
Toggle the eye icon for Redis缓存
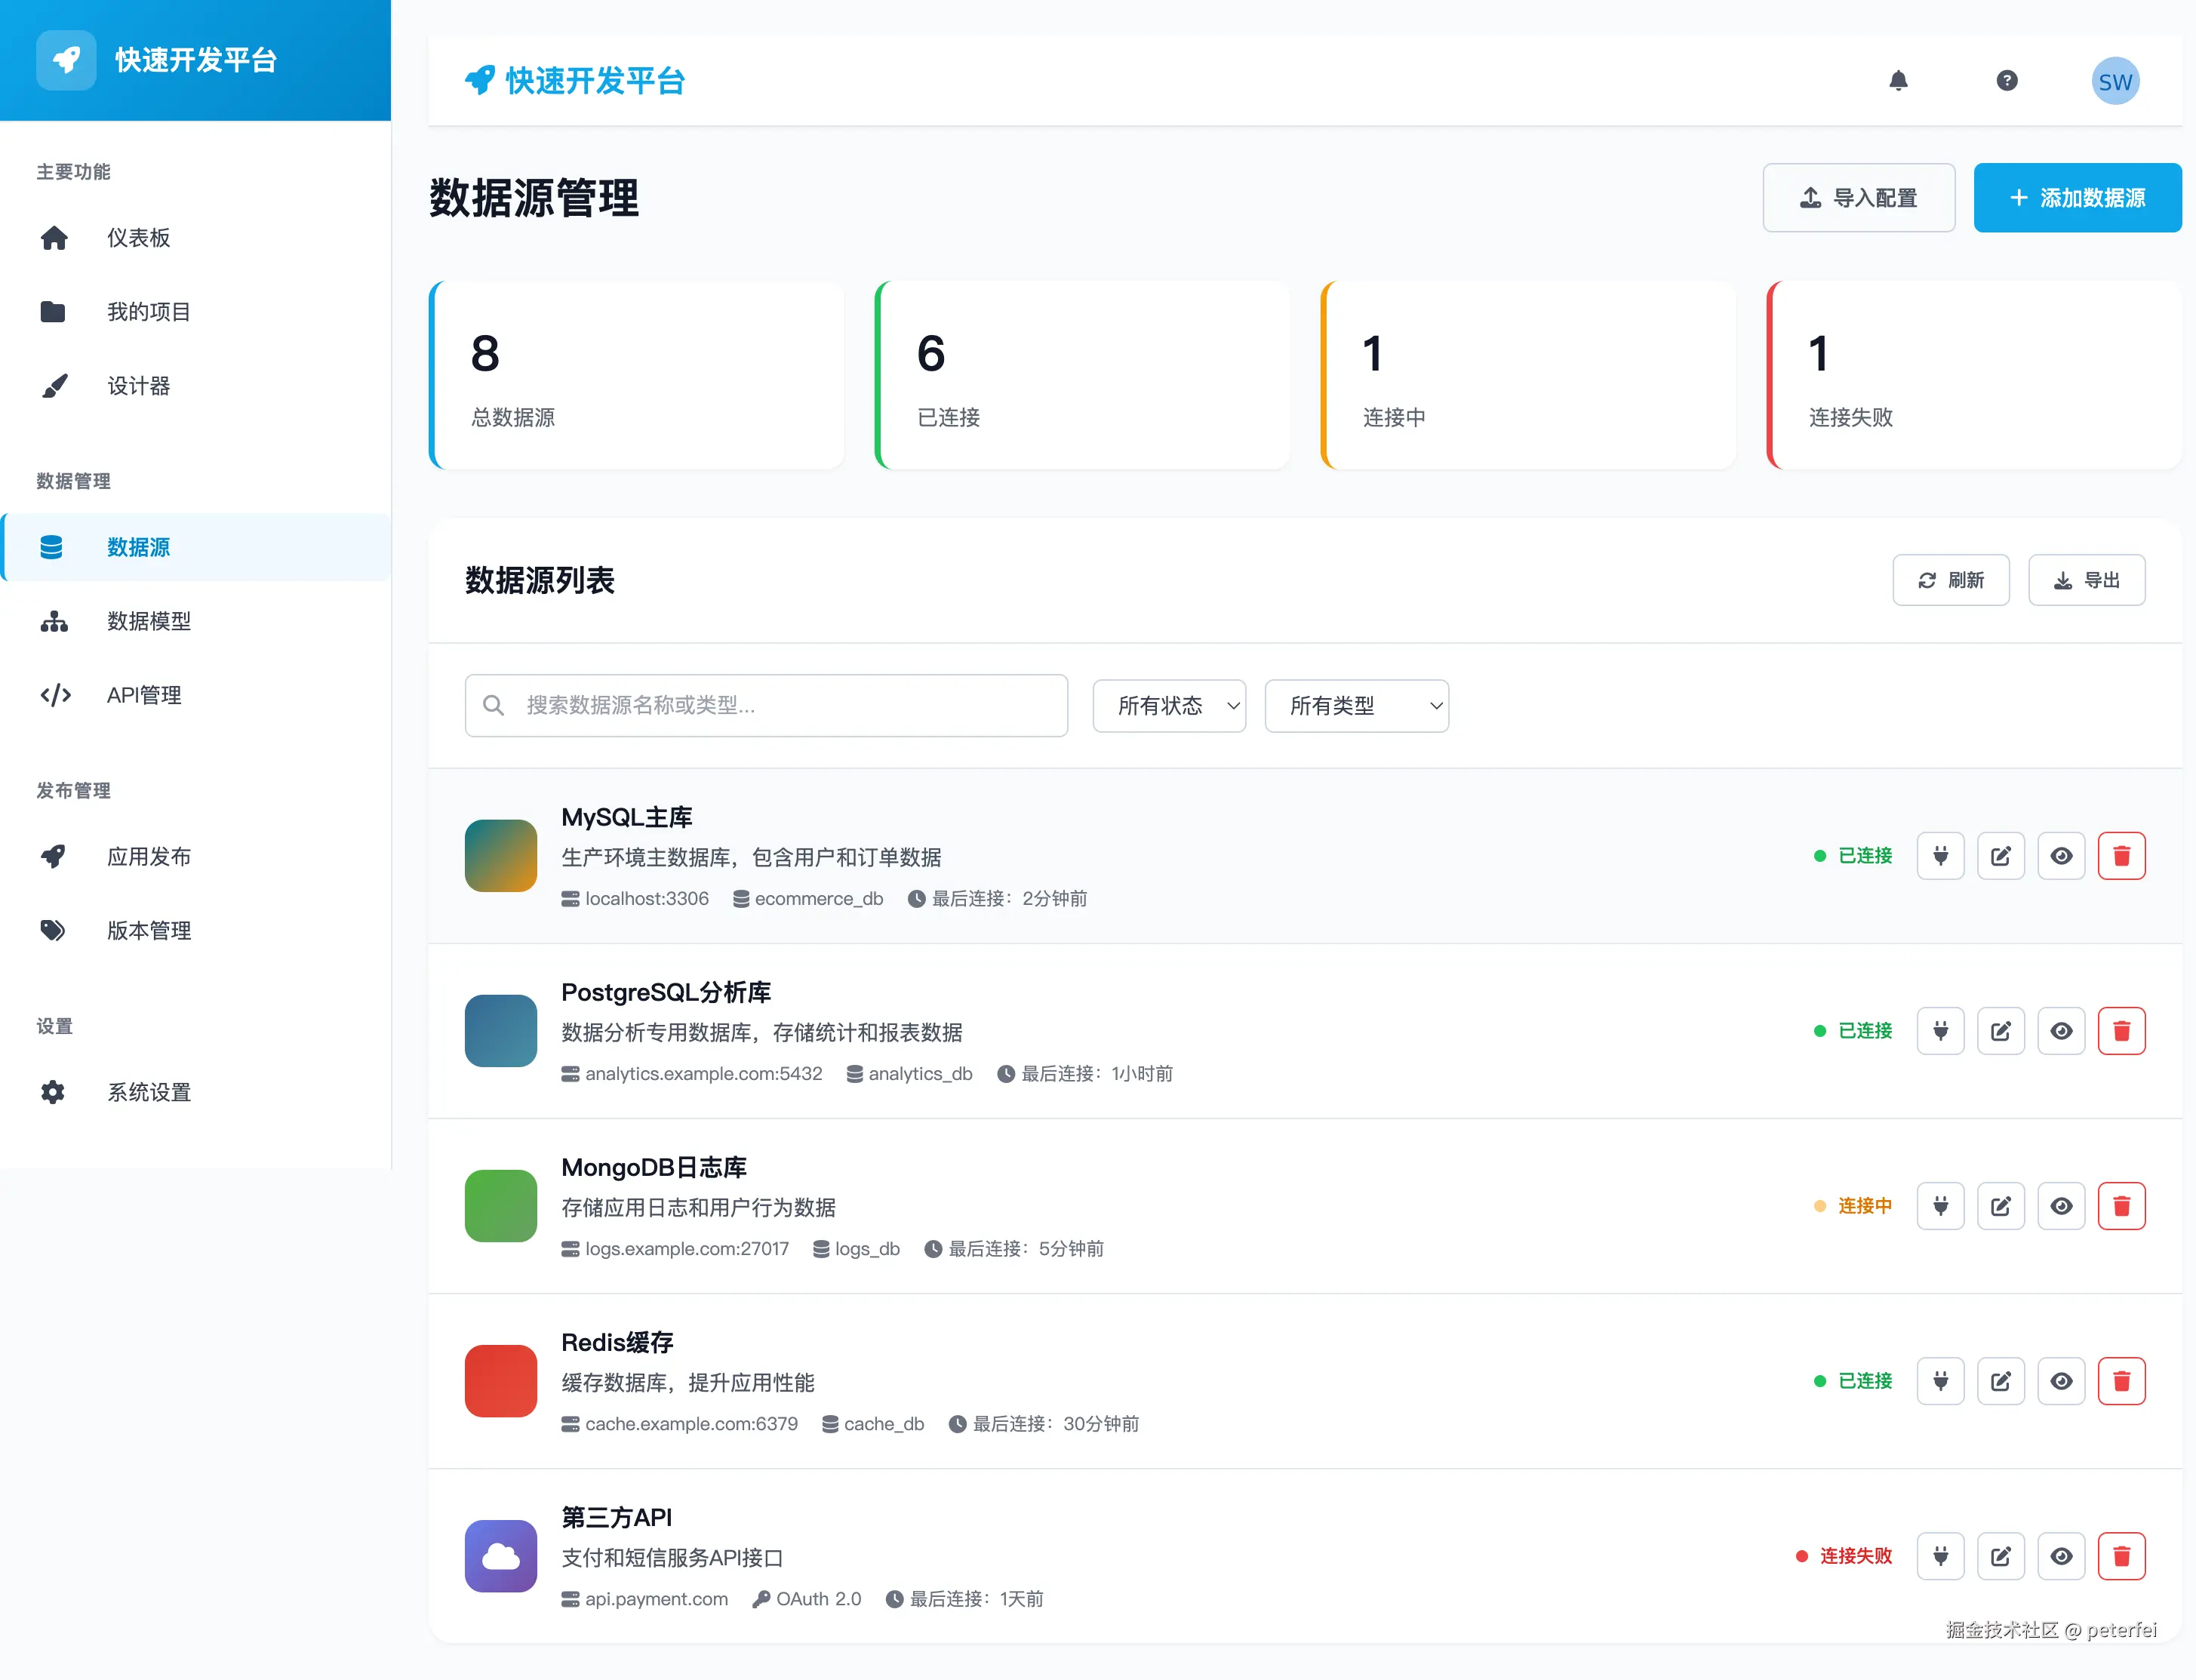pyautogui.click(x=2061, y=1381)
